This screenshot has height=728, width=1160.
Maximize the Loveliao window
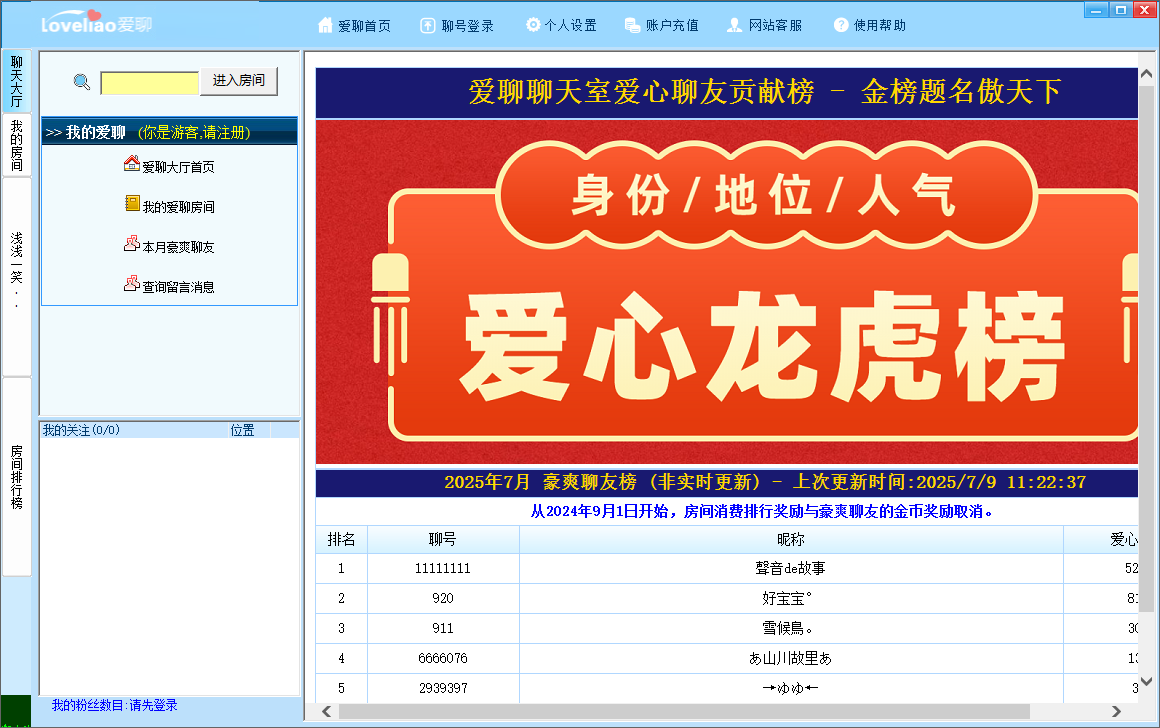(1120, 10)
